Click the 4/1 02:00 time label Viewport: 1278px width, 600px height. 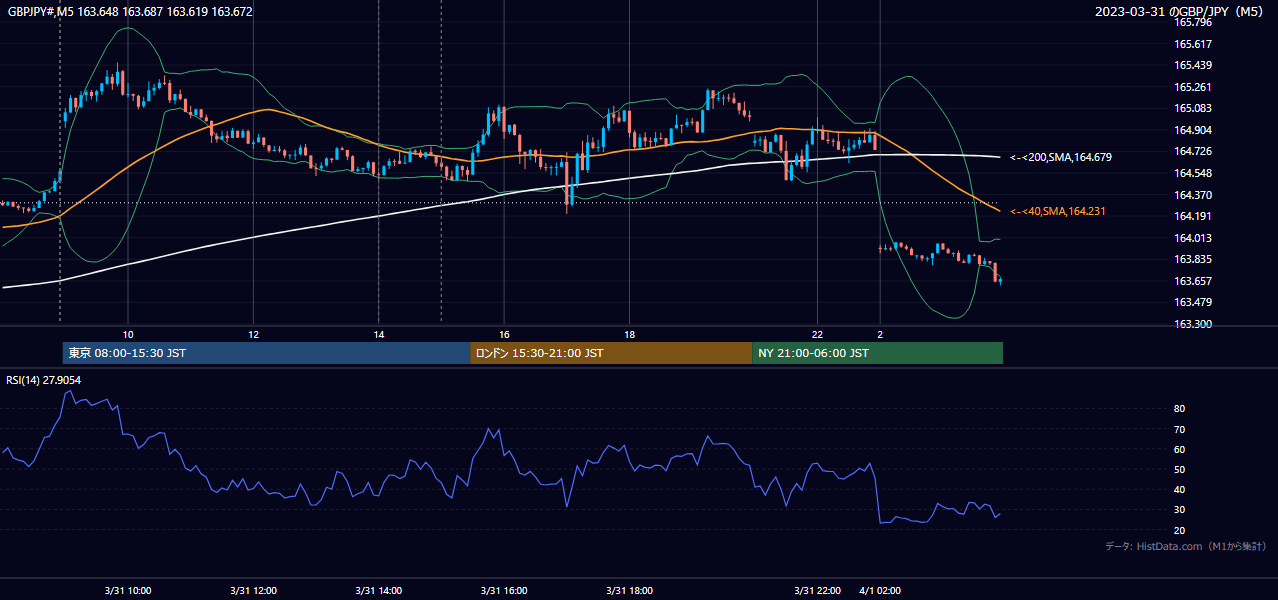[880, 591]
